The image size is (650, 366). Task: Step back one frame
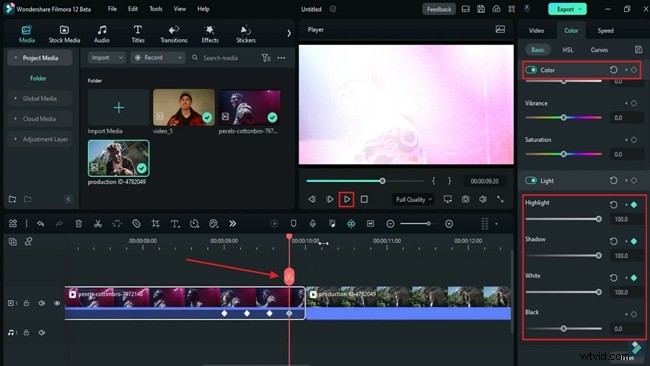[x=312, y=199]
